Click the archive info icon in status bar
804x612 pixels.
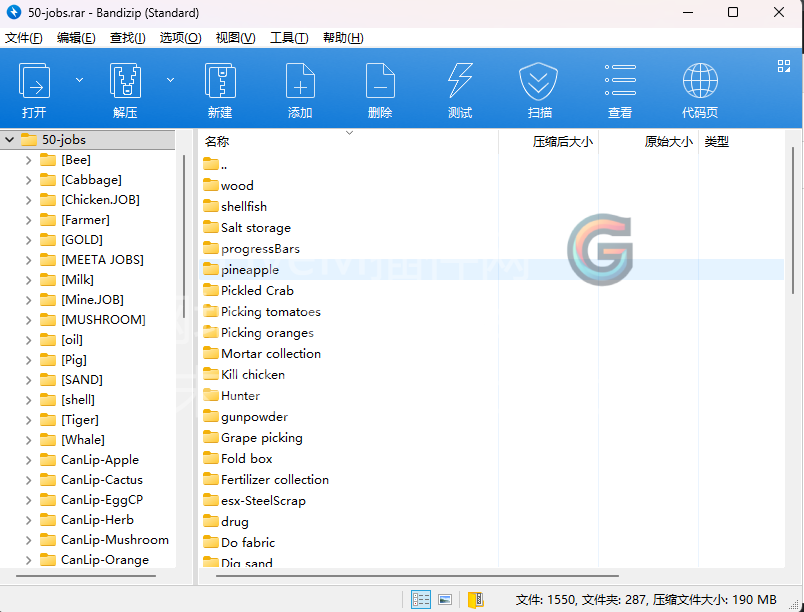(476, 599)
